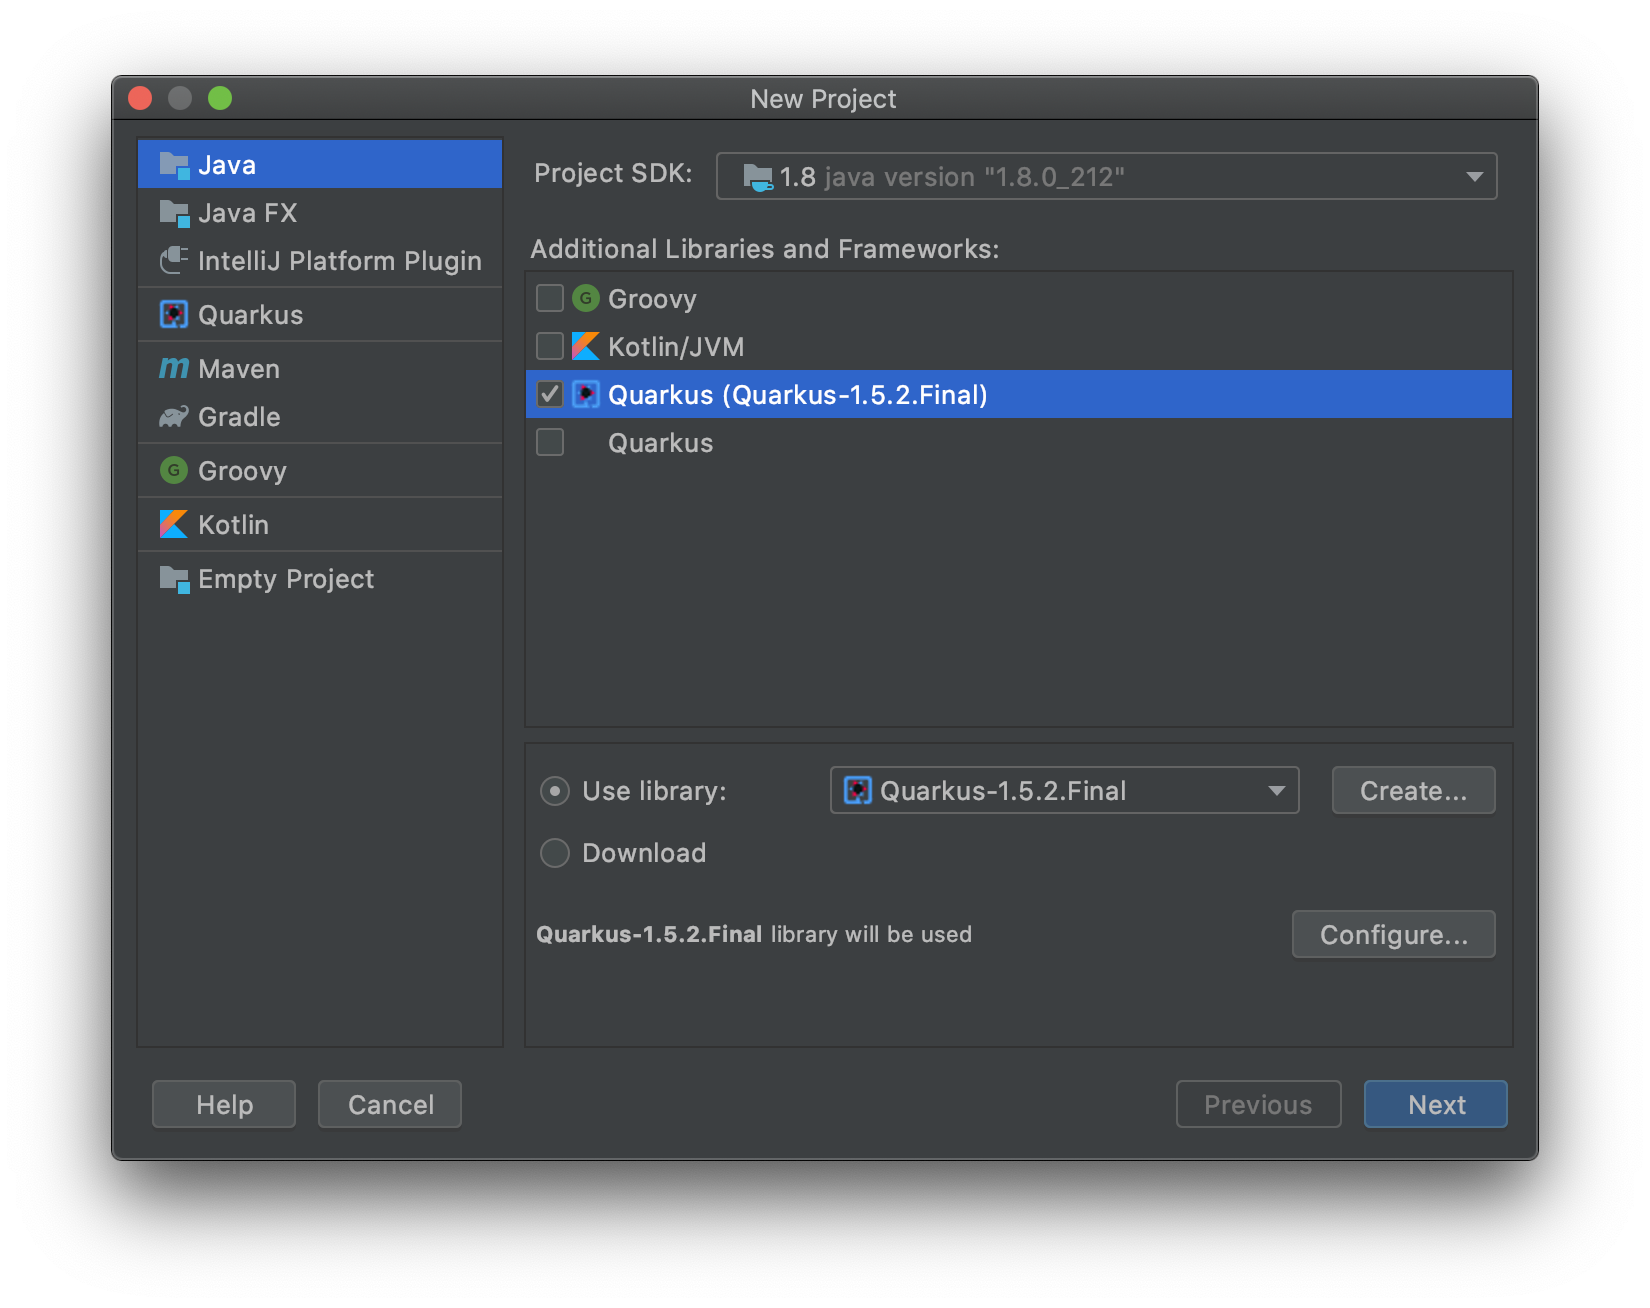Click the green zoom window button
1650x1308 pixels.
(220, 98)
